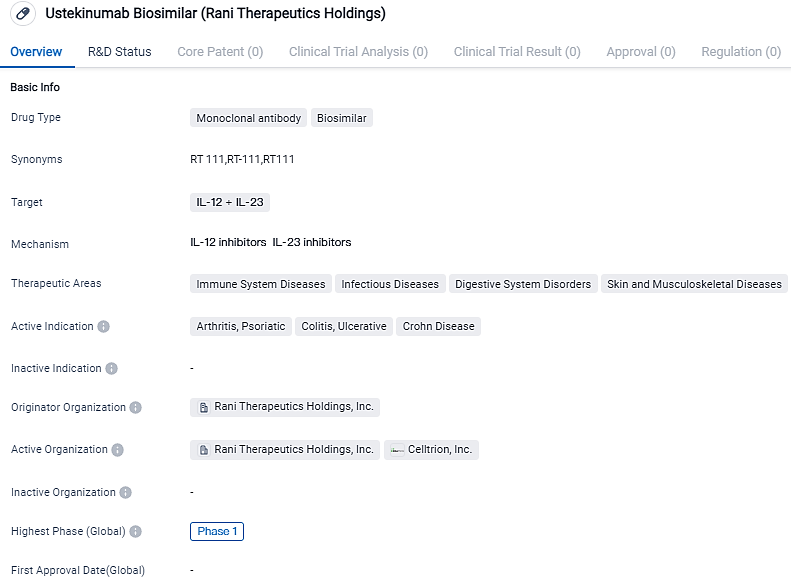Click info icon next to Active Indication
The image size is (791, 578).
point(104,327)
